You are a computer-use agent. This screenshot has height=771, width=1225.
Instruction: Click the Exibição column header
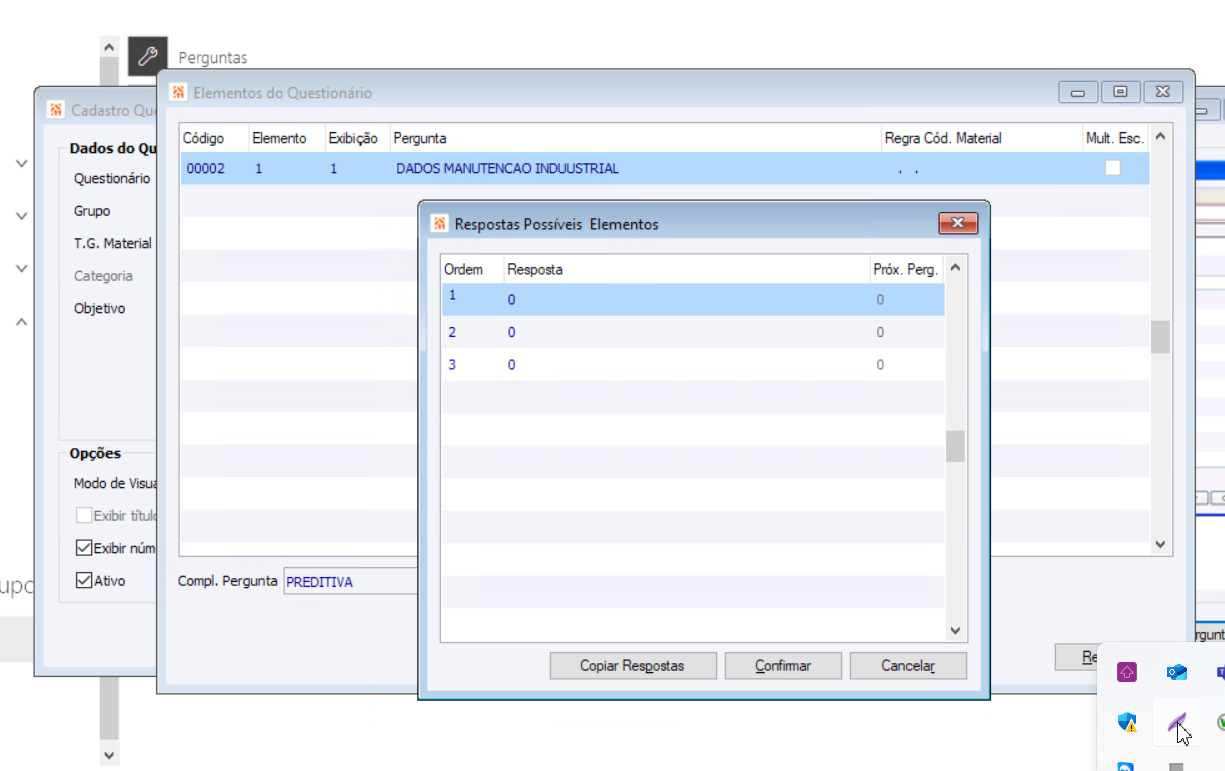[358, 138]
